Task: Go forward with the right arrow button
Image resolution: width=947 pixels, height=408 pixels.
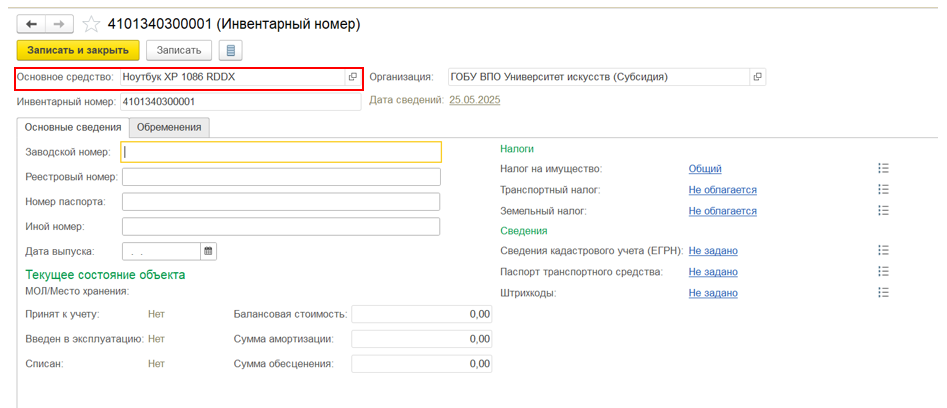Action: [x=59, y=24]
